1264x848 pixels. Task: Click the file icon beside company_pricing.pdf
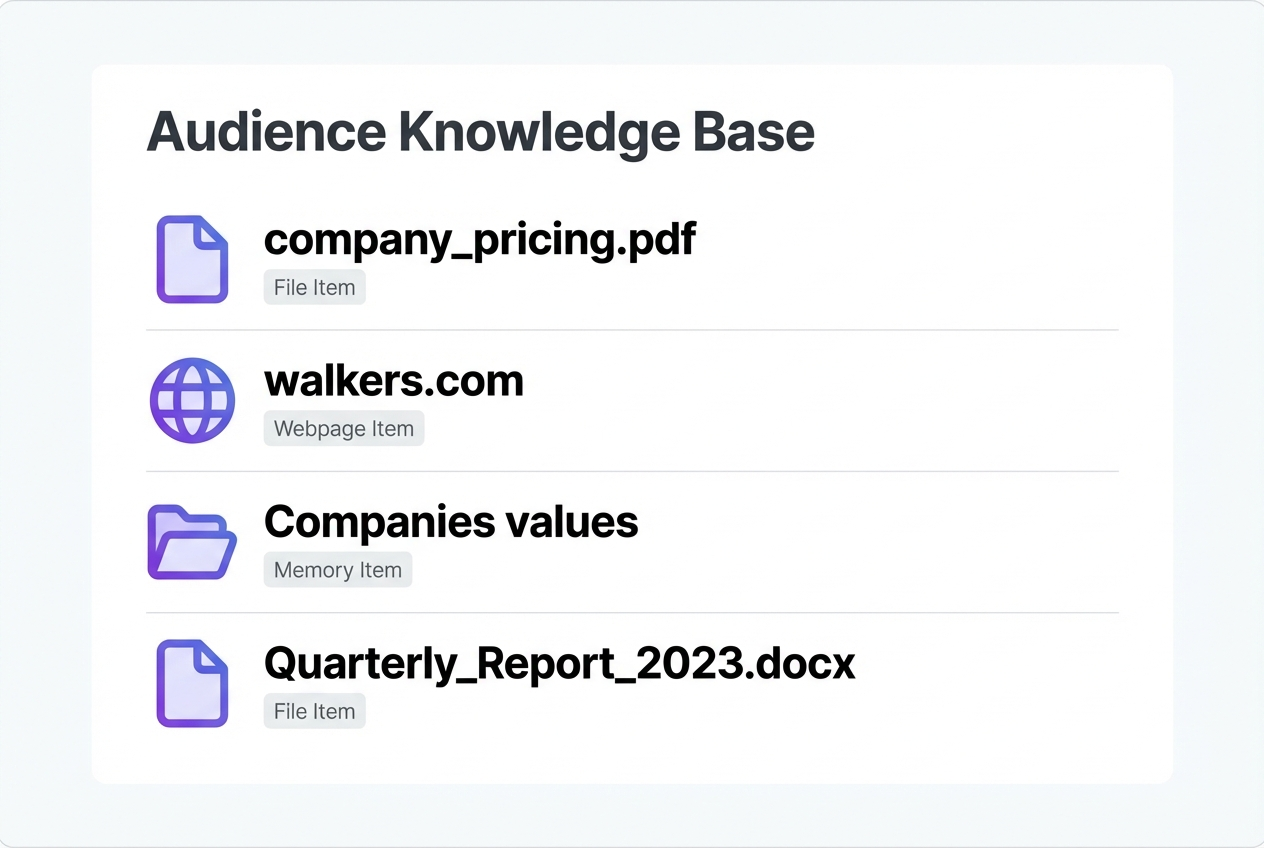coord(192,259)
